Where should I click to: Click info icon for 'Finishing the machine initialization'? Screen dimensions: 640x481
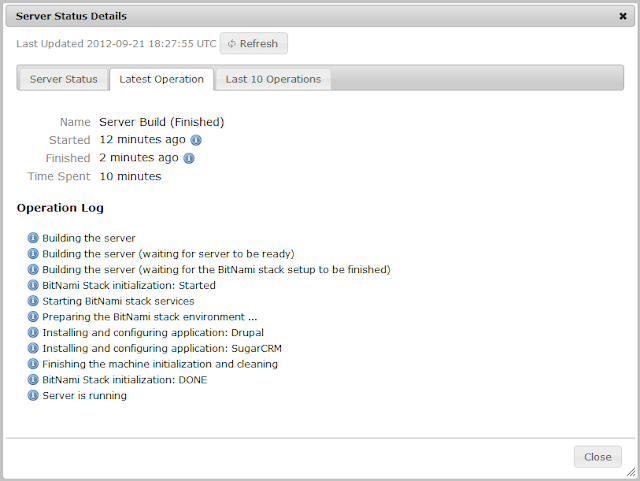coord(33,364)
